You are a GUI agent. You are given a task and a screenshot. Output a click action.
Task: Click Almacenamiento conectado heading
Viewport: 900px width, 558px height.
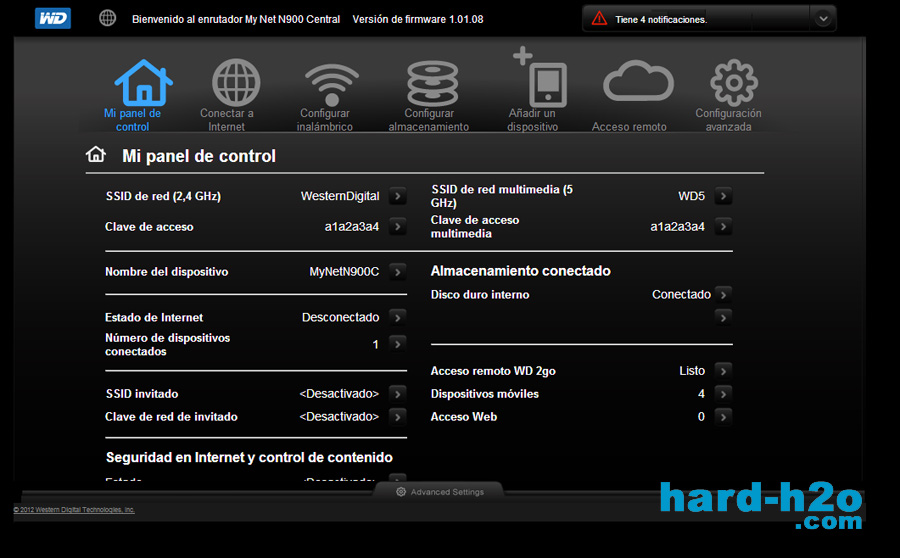[x=521, y=271]
